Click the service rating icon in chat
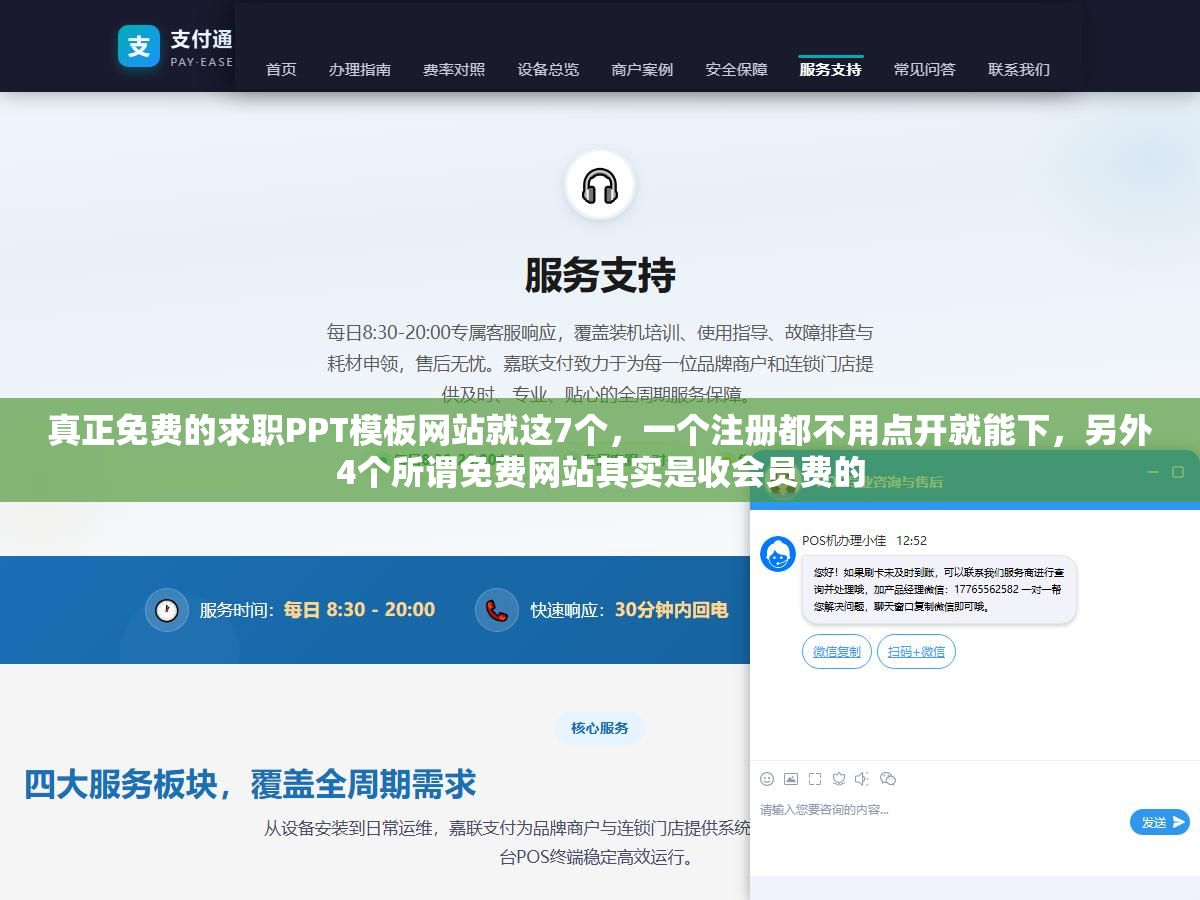This screenshot has width=1200, height=900. click(x=839, y=779)
